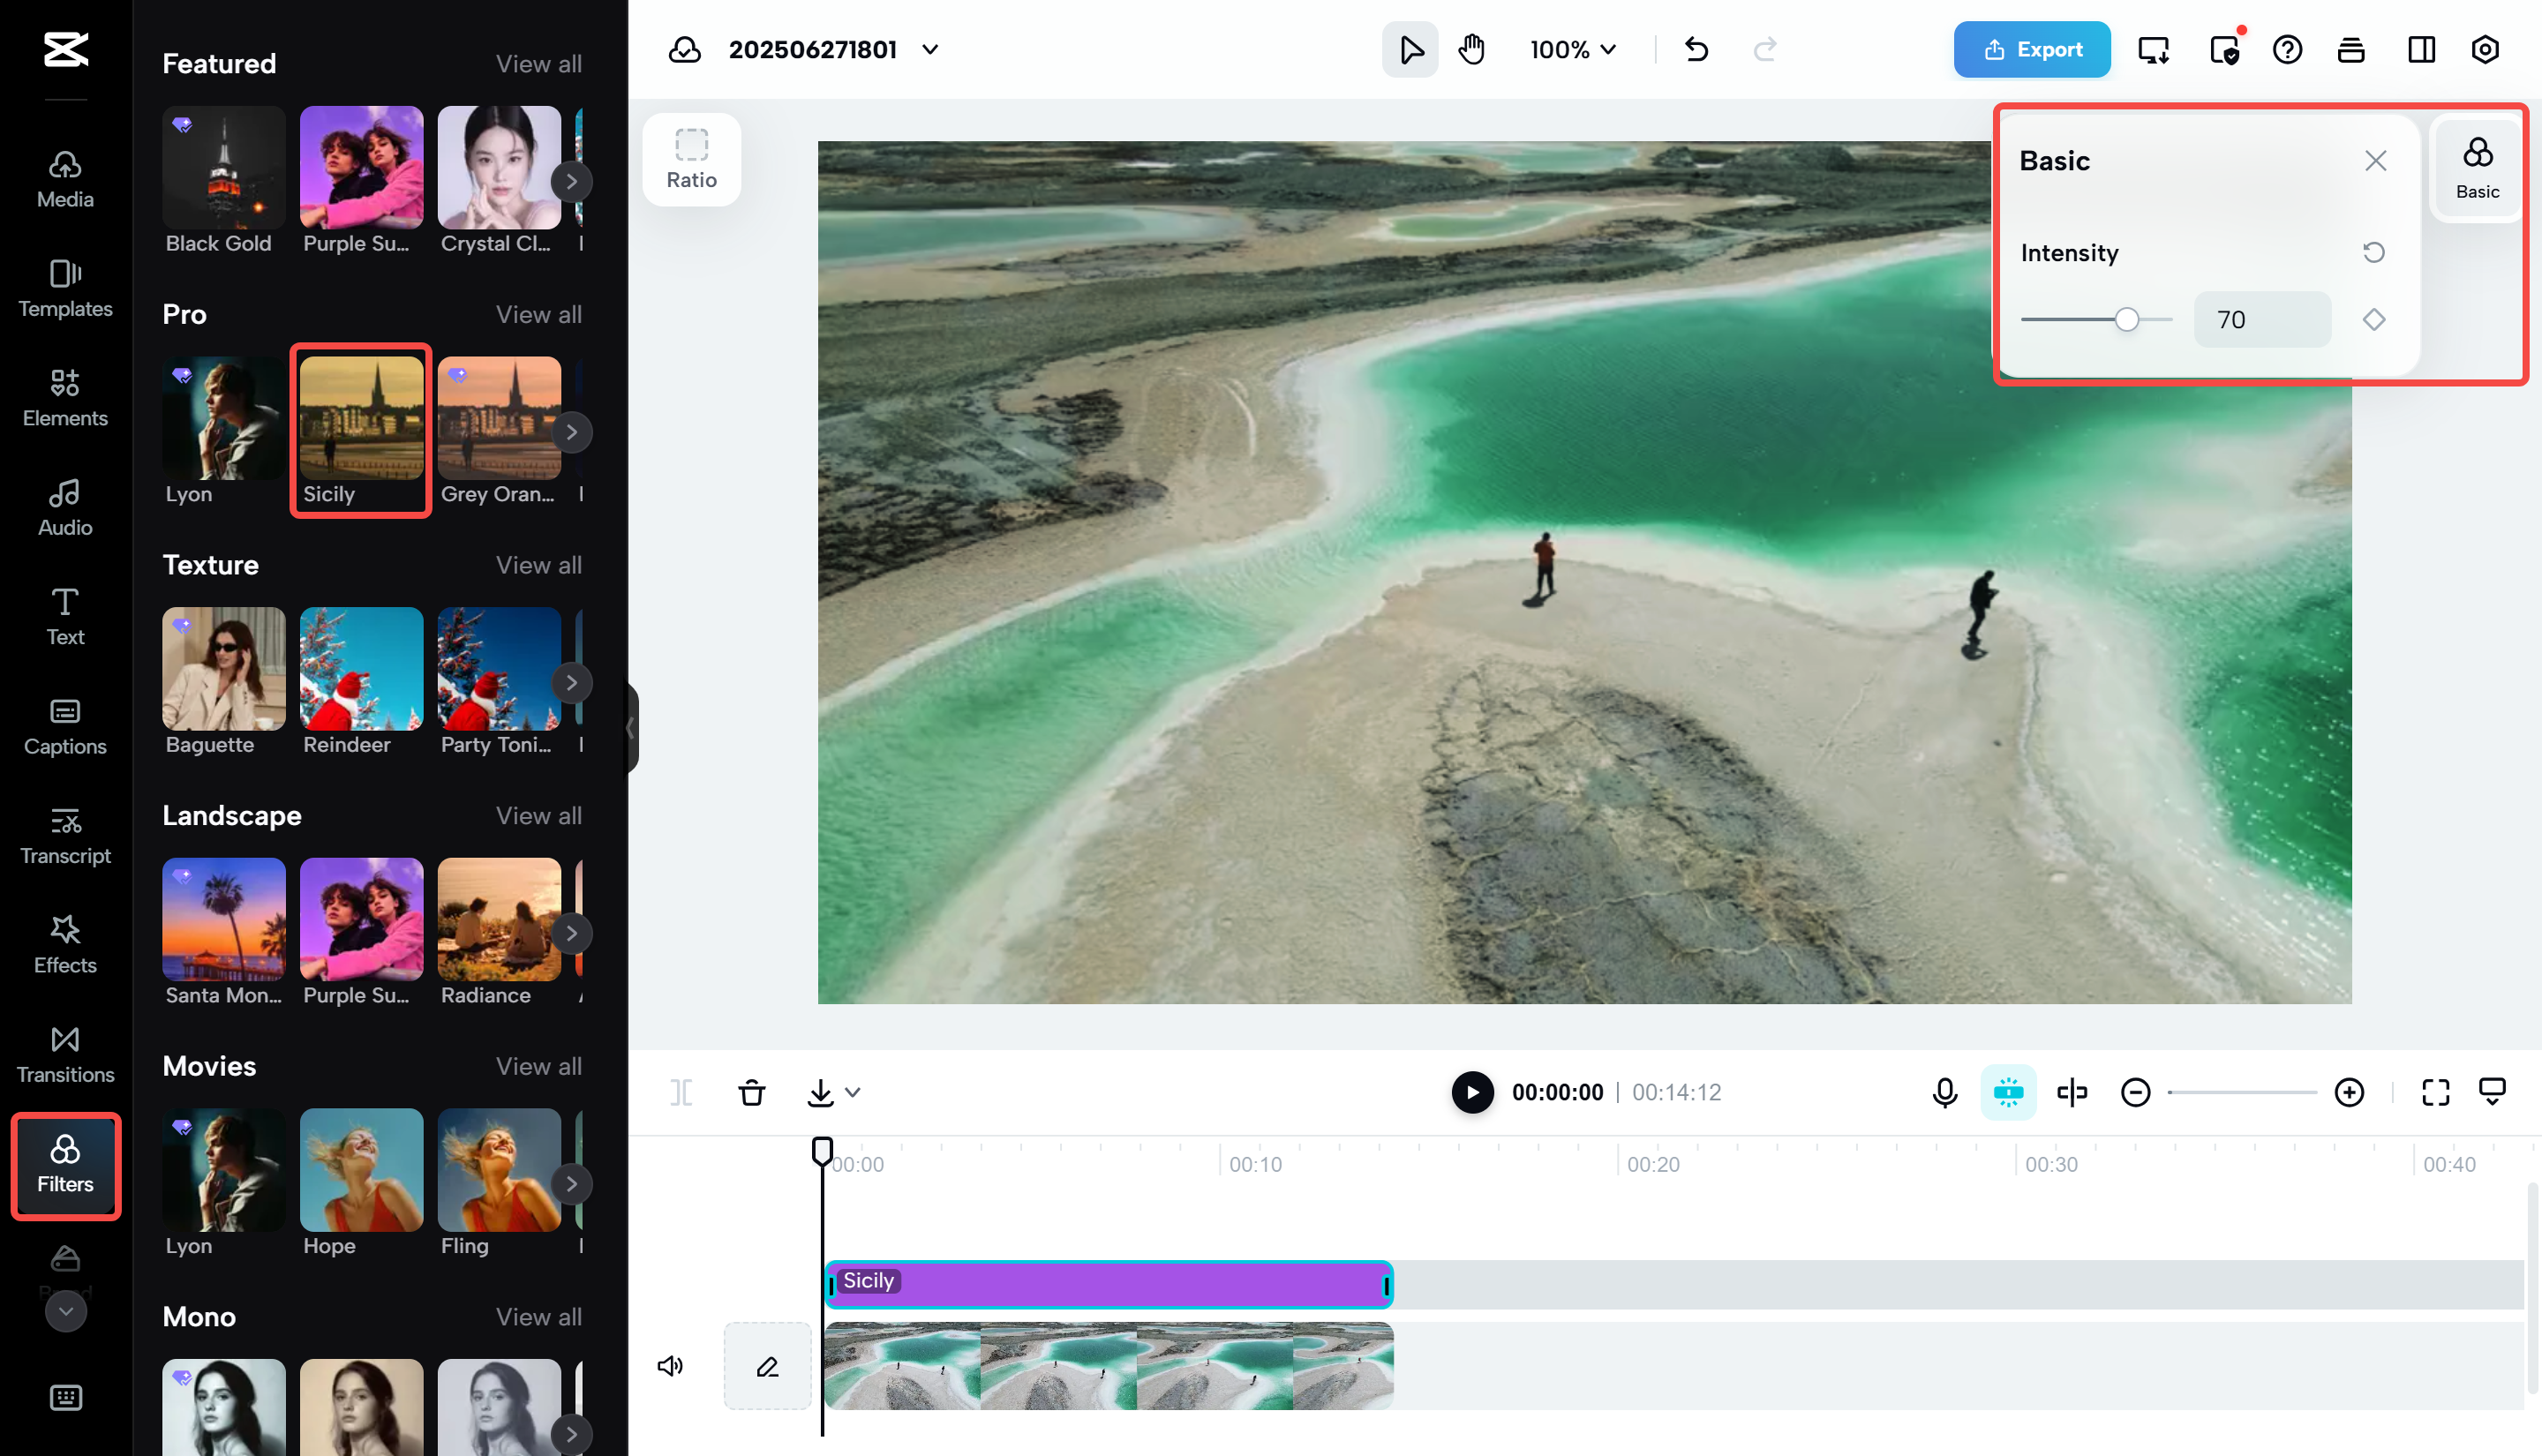
Task: Start voice recording with microphone icon
Action: (x=1945, y=1092)
